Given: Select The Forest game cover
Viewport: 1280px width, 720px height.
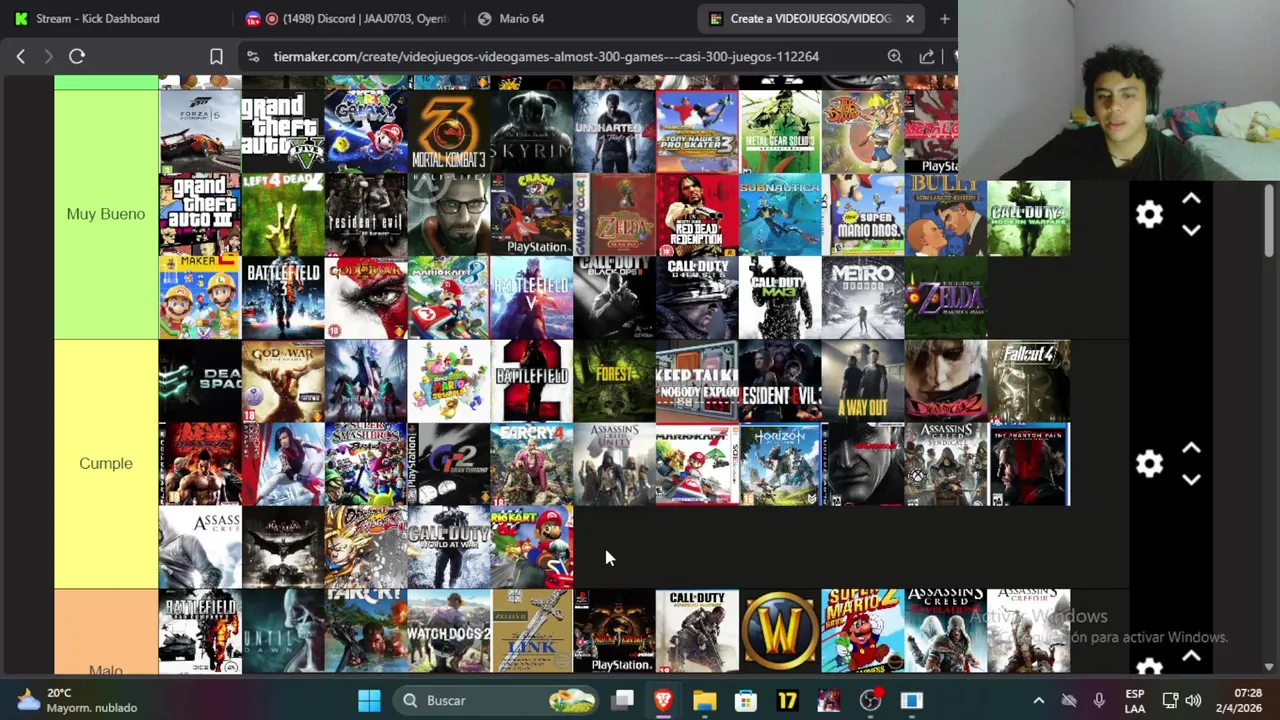Looking at the screenshot, I should (614, 381).
